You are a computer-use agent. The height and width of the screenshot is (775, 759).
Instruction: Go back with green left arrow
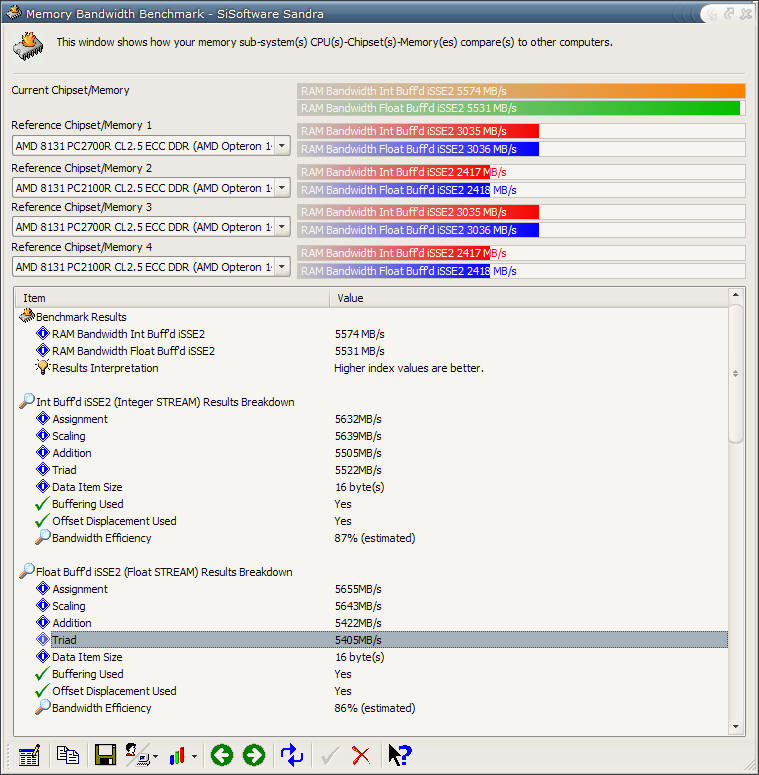coord(222,755)
